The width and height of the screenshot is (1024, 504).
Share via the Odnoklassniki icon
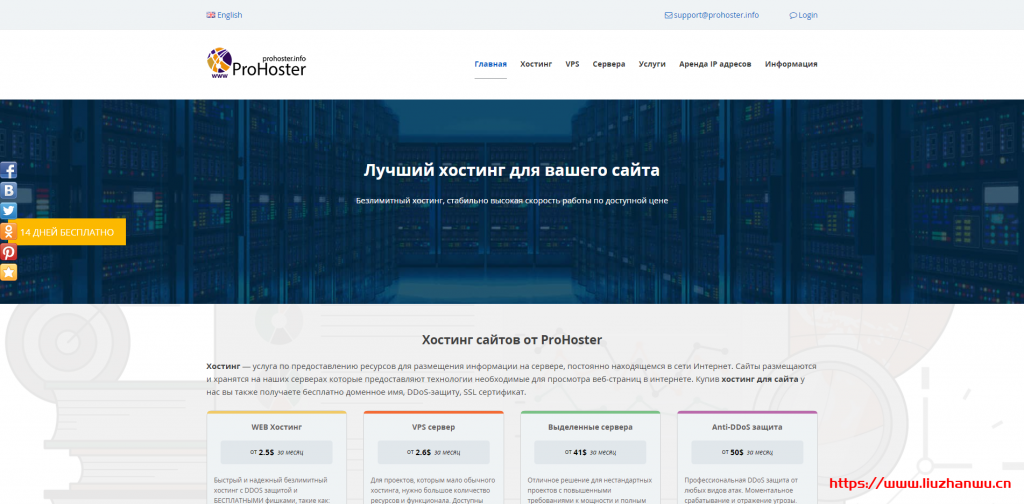(x=8, y=231)
